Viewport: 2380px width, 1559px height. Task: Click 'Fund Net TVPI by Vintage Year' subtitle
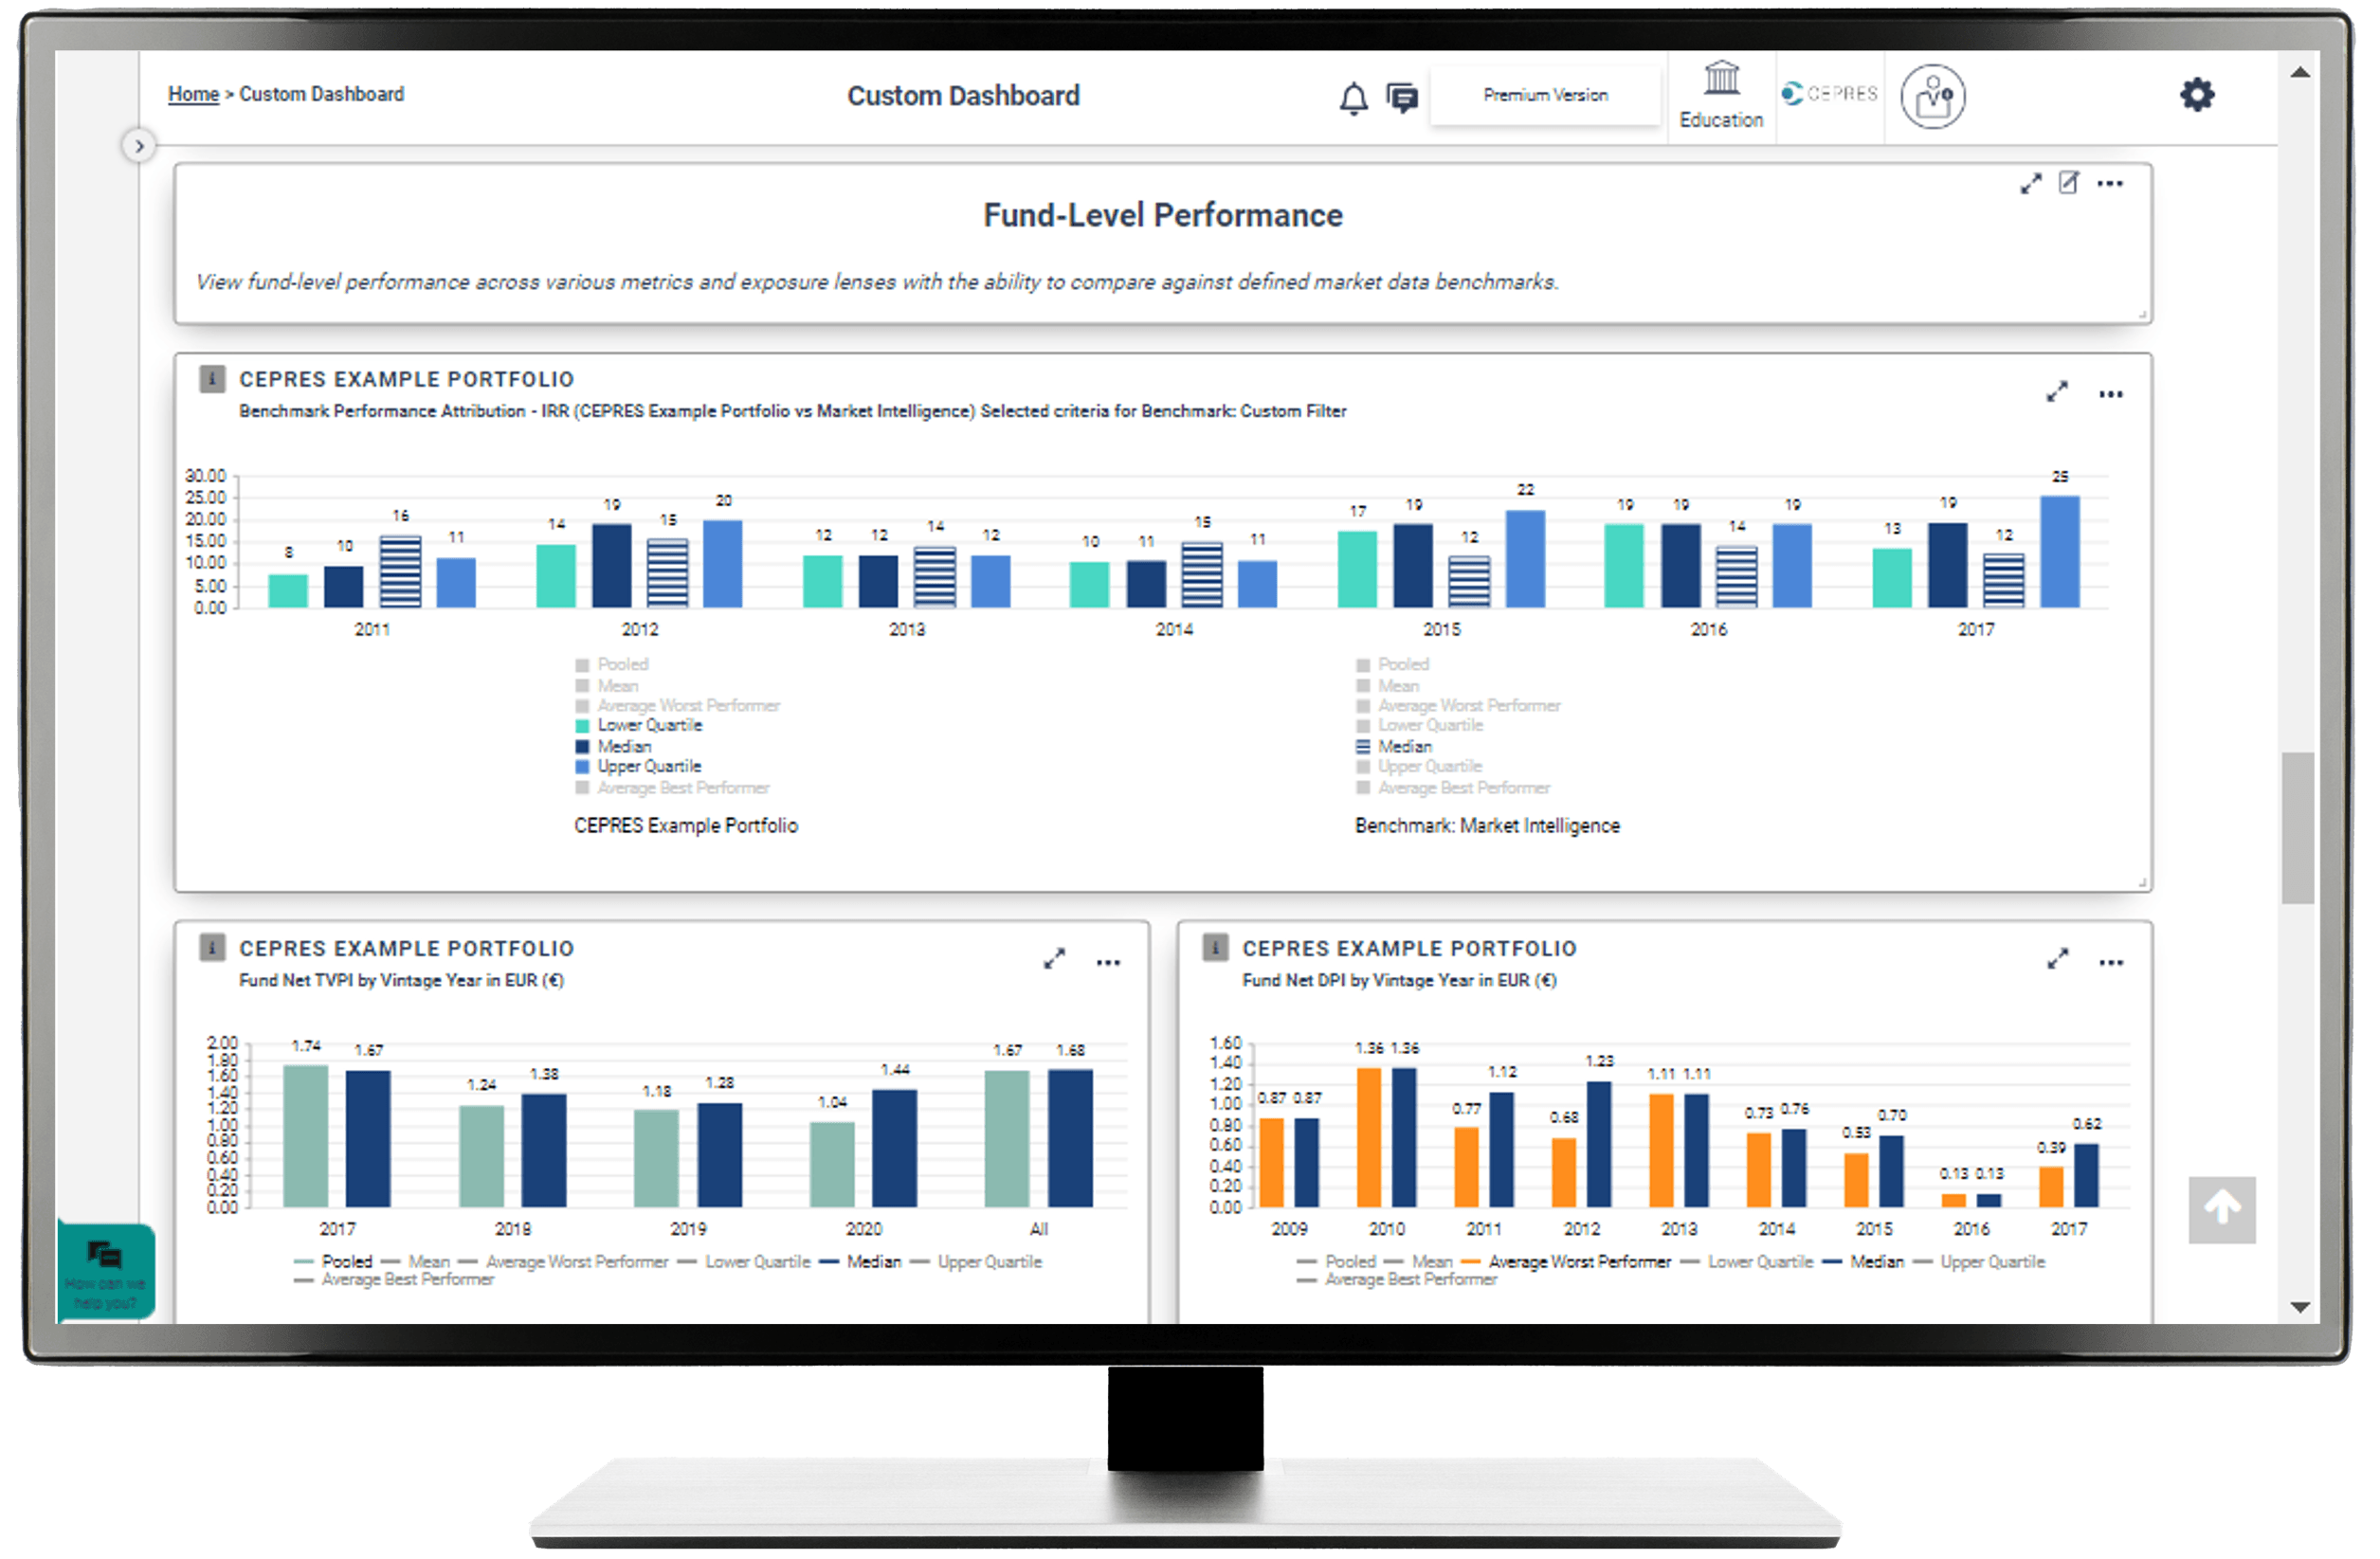(402, 981)
